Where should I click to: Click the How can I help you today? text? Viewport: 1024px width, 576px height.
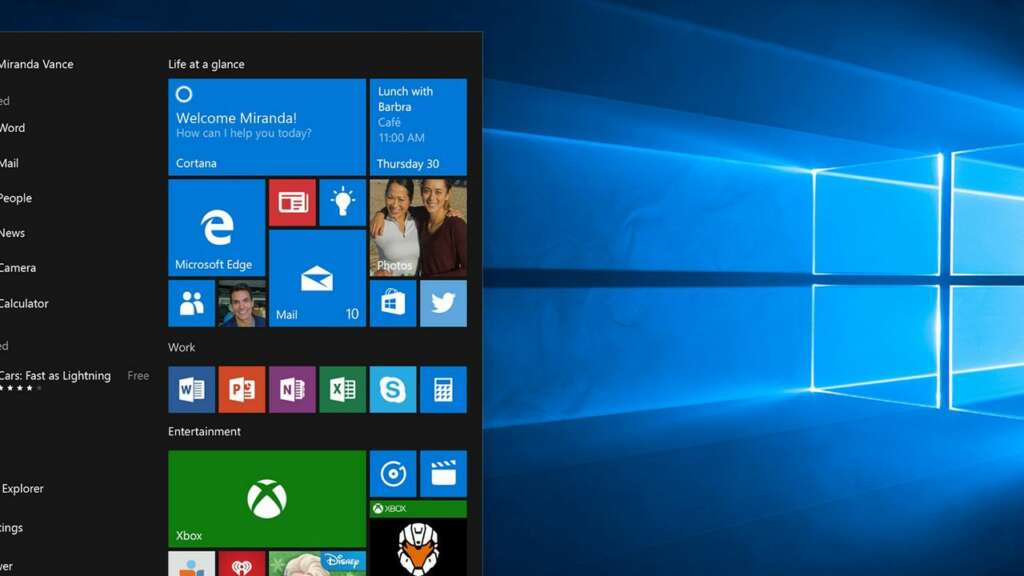point(244,133)
